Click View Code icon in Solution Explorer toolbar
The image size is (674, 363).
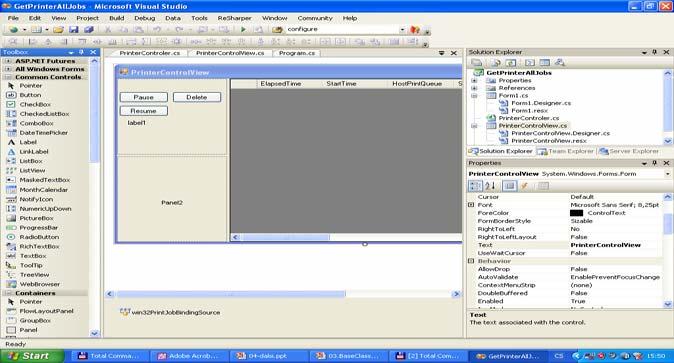[530, 63]
